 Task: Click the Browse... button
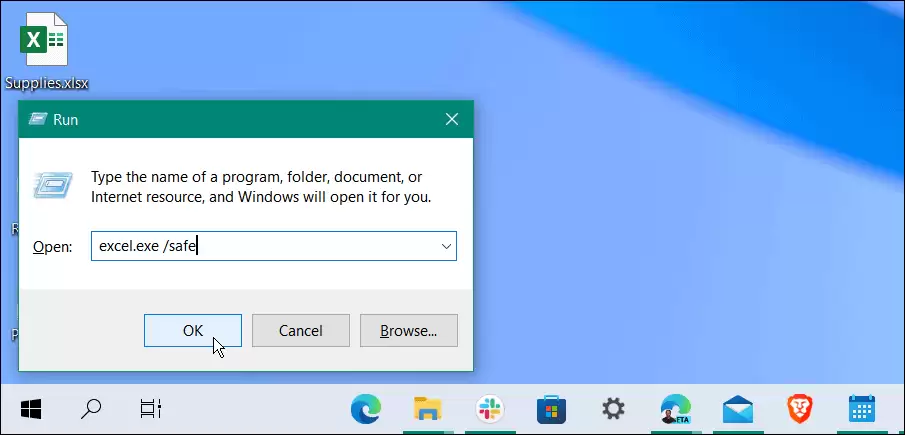pyautogui.click(x=409, y=331)
